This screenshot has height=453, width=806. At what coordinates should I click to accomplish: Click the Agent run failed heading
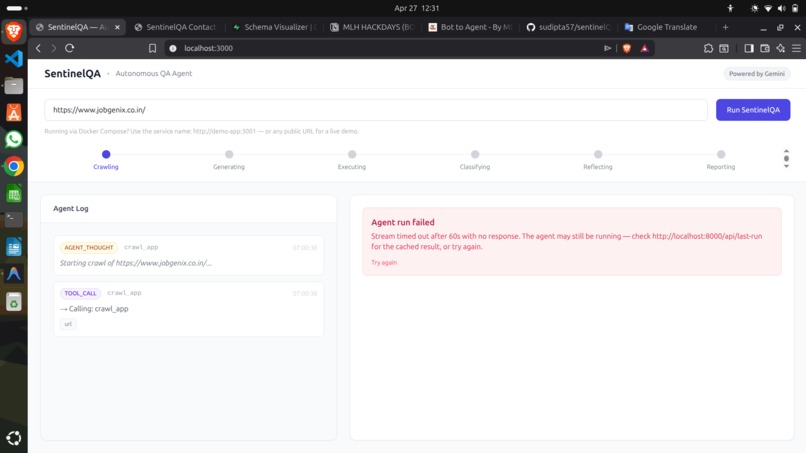(402, 222)
